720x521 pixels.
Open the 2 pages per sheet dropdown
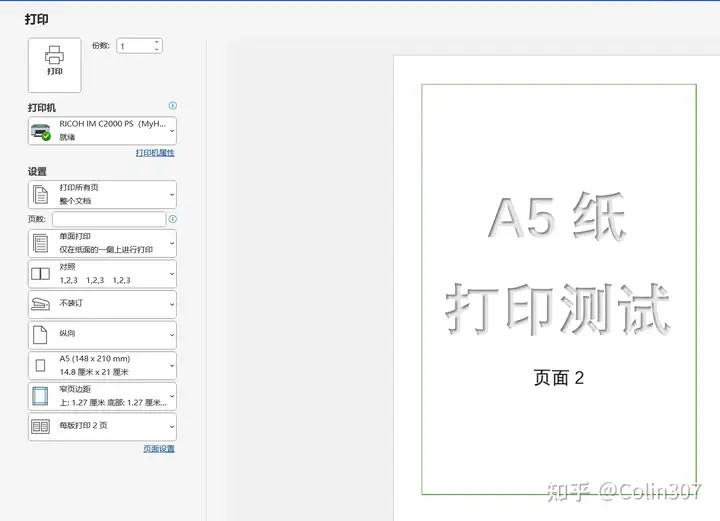coord(102,427)
